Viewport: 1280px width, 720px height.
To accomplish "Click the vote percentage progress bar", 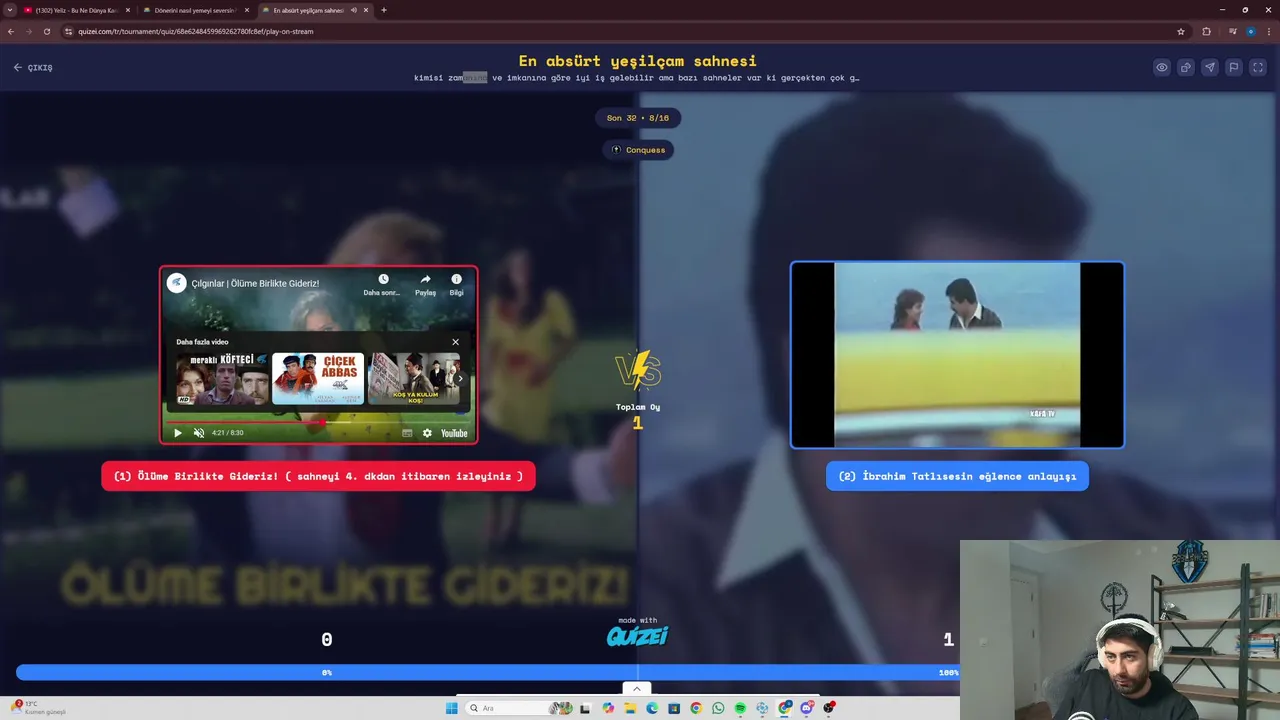I will point(488,673).
